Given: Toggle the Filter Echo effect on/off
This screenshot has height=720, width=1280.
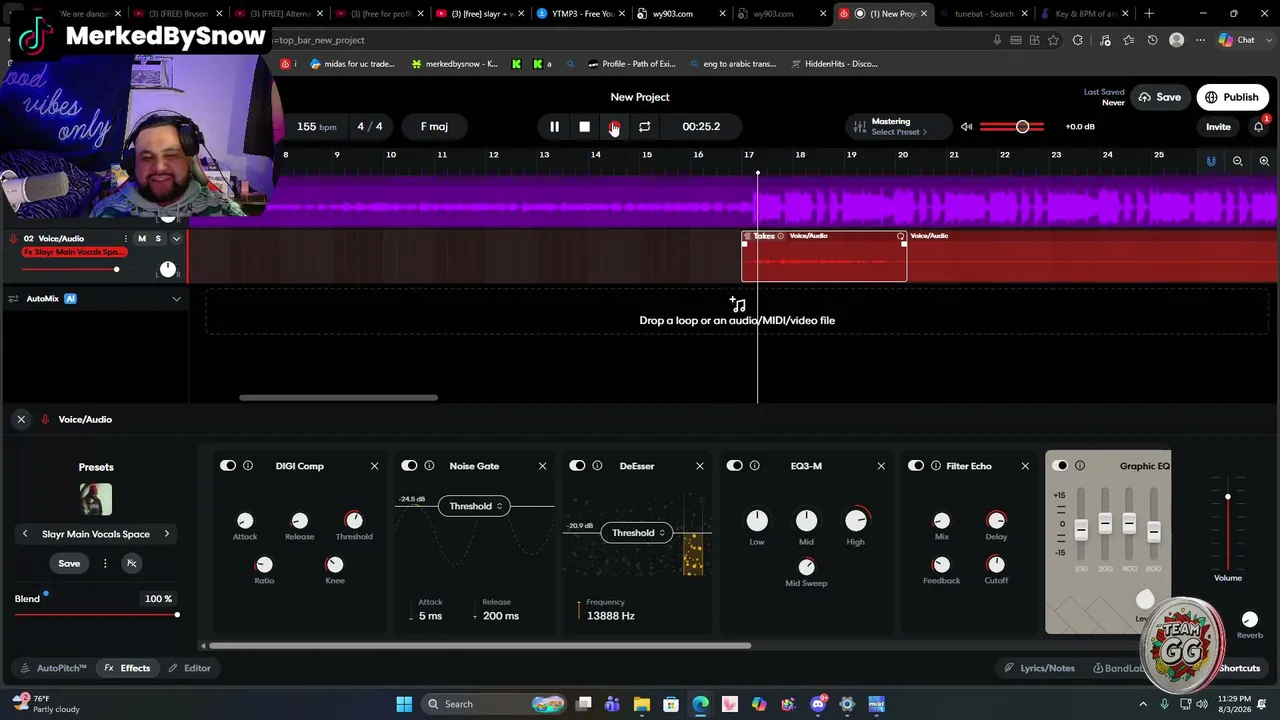Looking at the screenshot, I should [916, 466].
